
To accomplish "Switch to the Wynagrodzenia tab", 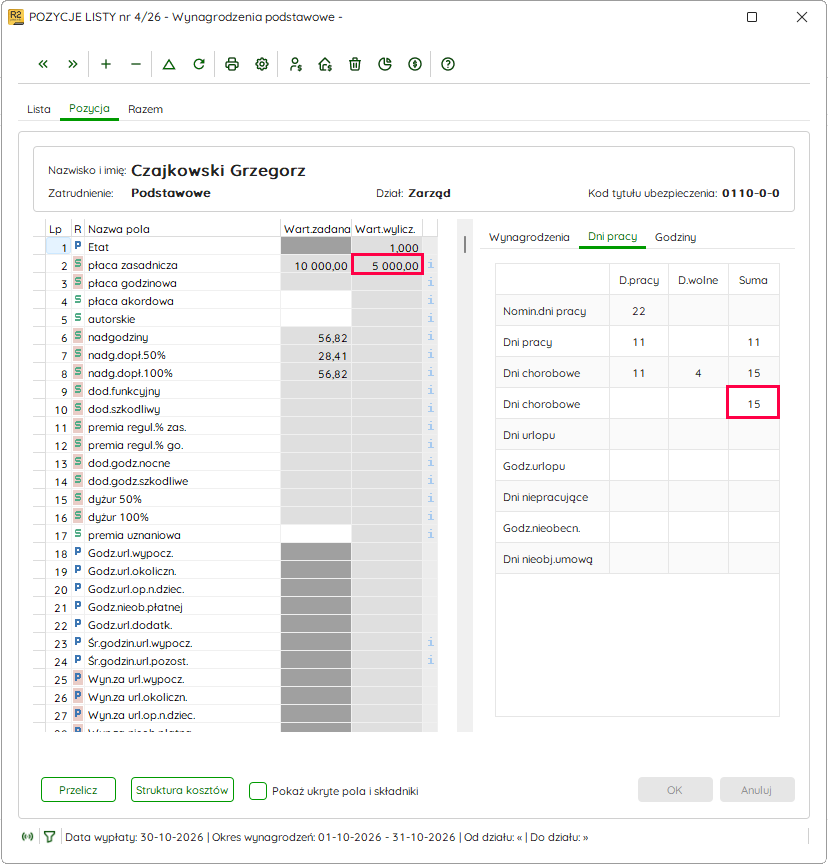I will tap(529, 237).
